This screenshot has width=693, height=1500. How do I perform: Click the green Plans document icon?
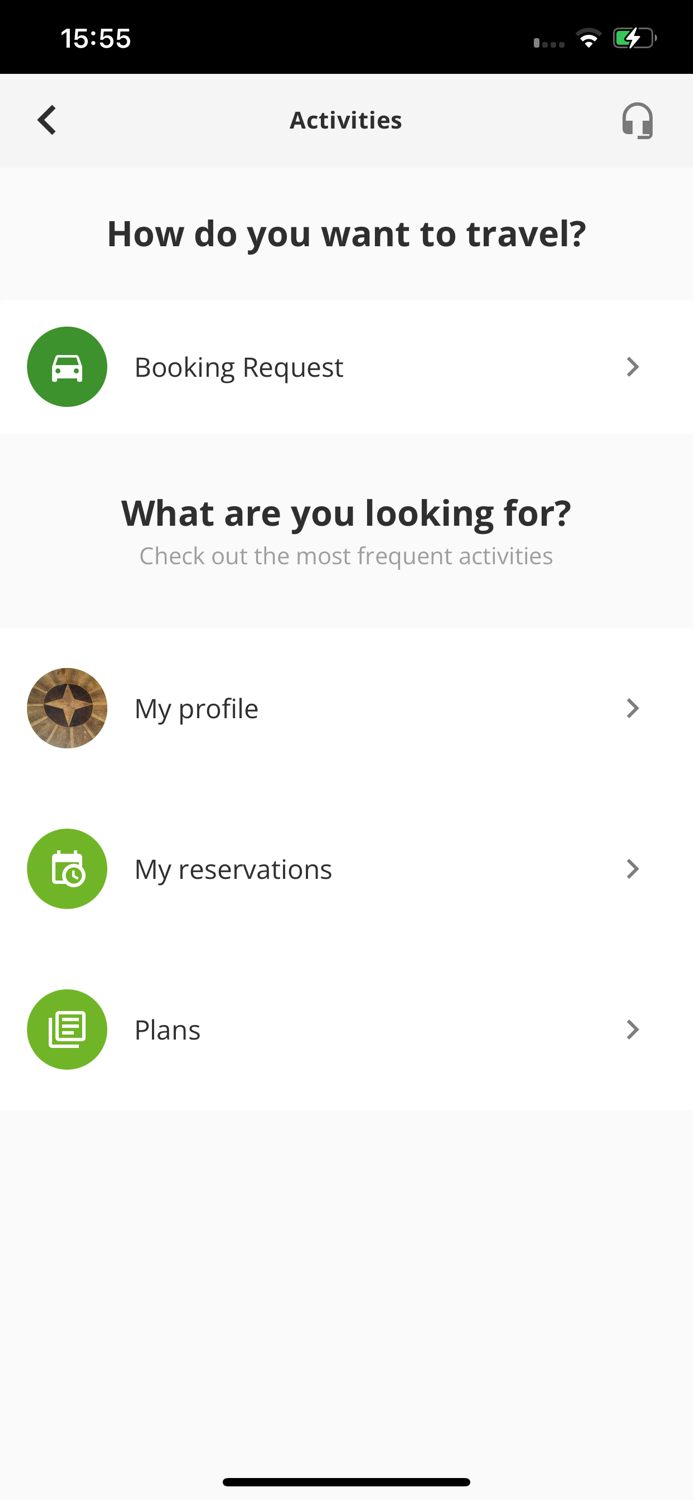point(67,1029)
